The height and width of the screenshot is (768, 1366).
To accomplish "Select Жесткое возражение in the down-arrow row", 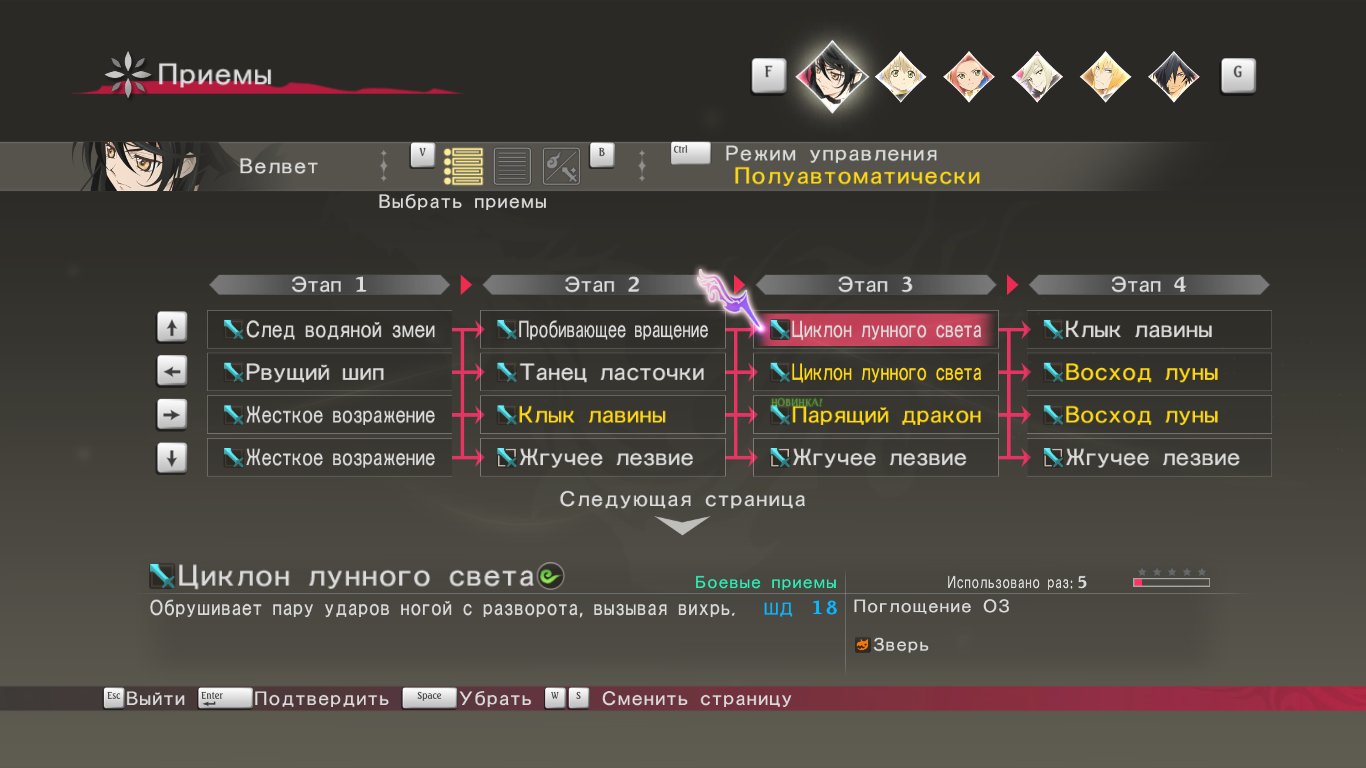I will (330, 458).
